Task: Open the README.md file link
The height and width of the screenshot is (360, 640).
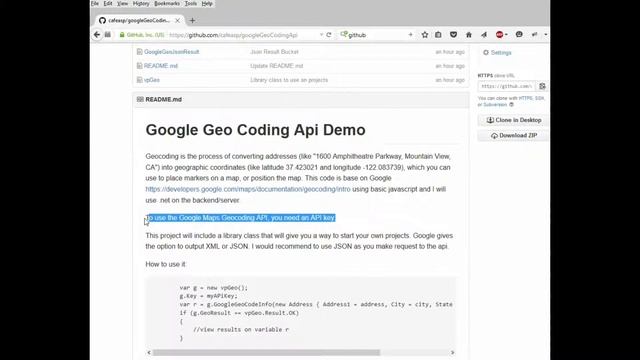Action: [161, 66]
